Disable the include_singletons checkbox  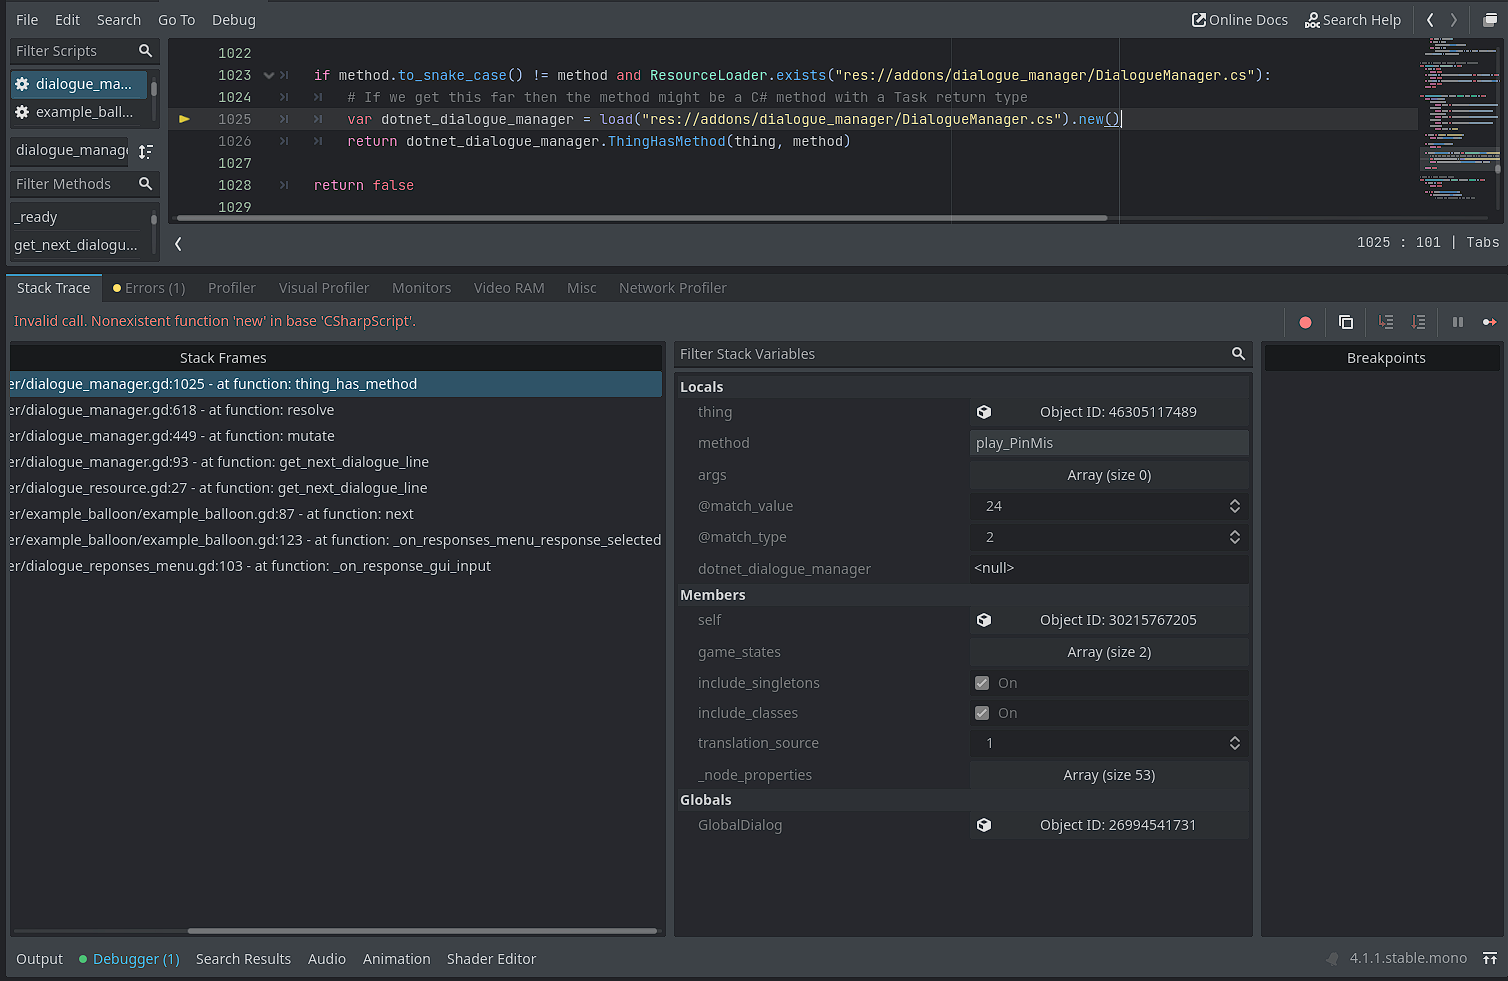982,682
